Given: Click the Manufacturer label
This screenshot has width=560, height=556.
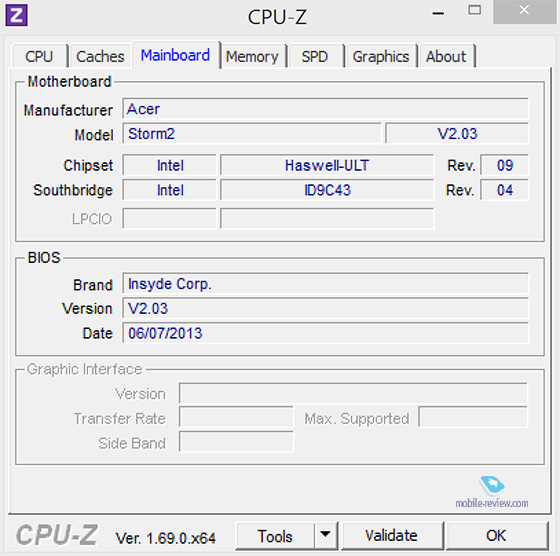Looking at the screenshot, I should (68, 110).
